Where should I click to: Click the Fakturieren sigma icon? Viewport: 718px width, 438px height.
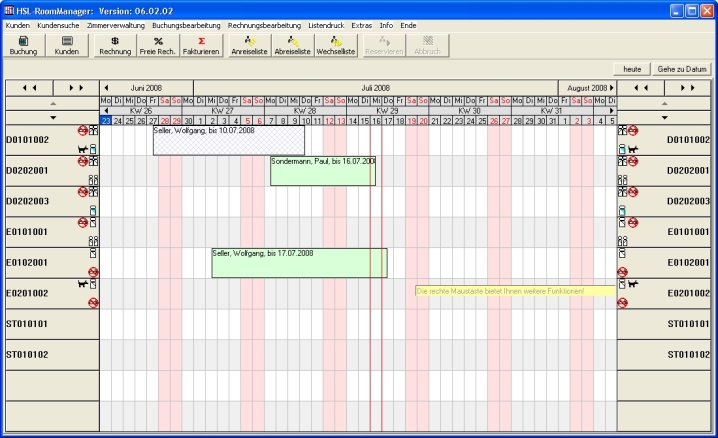[201, 44]
